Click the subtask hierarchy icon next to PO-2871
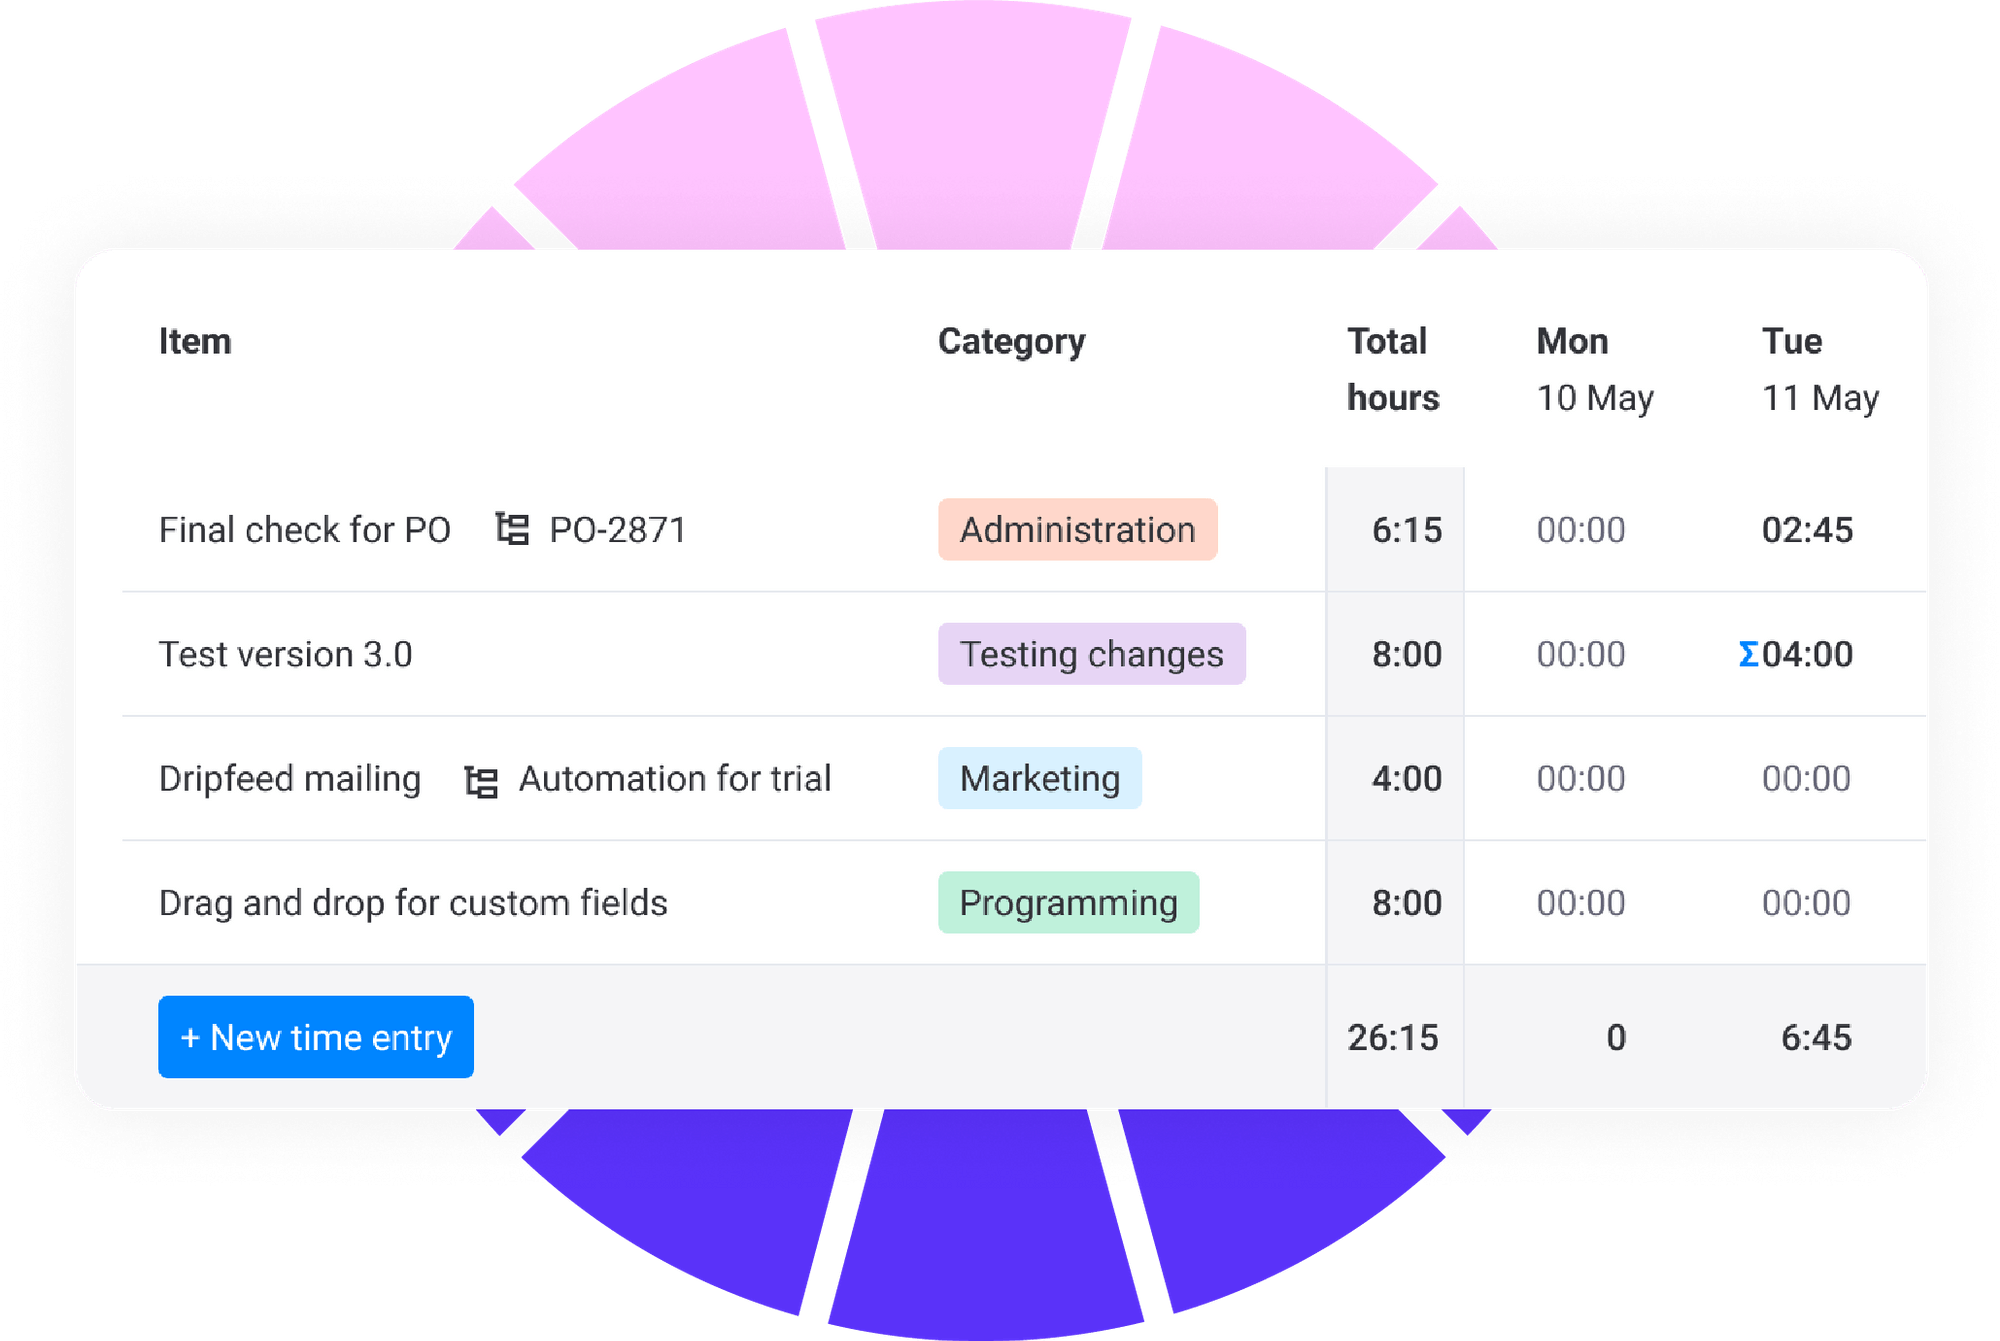Image resolution: width=2000 pixels, height=1341 pixels. (x=513, y=530)
